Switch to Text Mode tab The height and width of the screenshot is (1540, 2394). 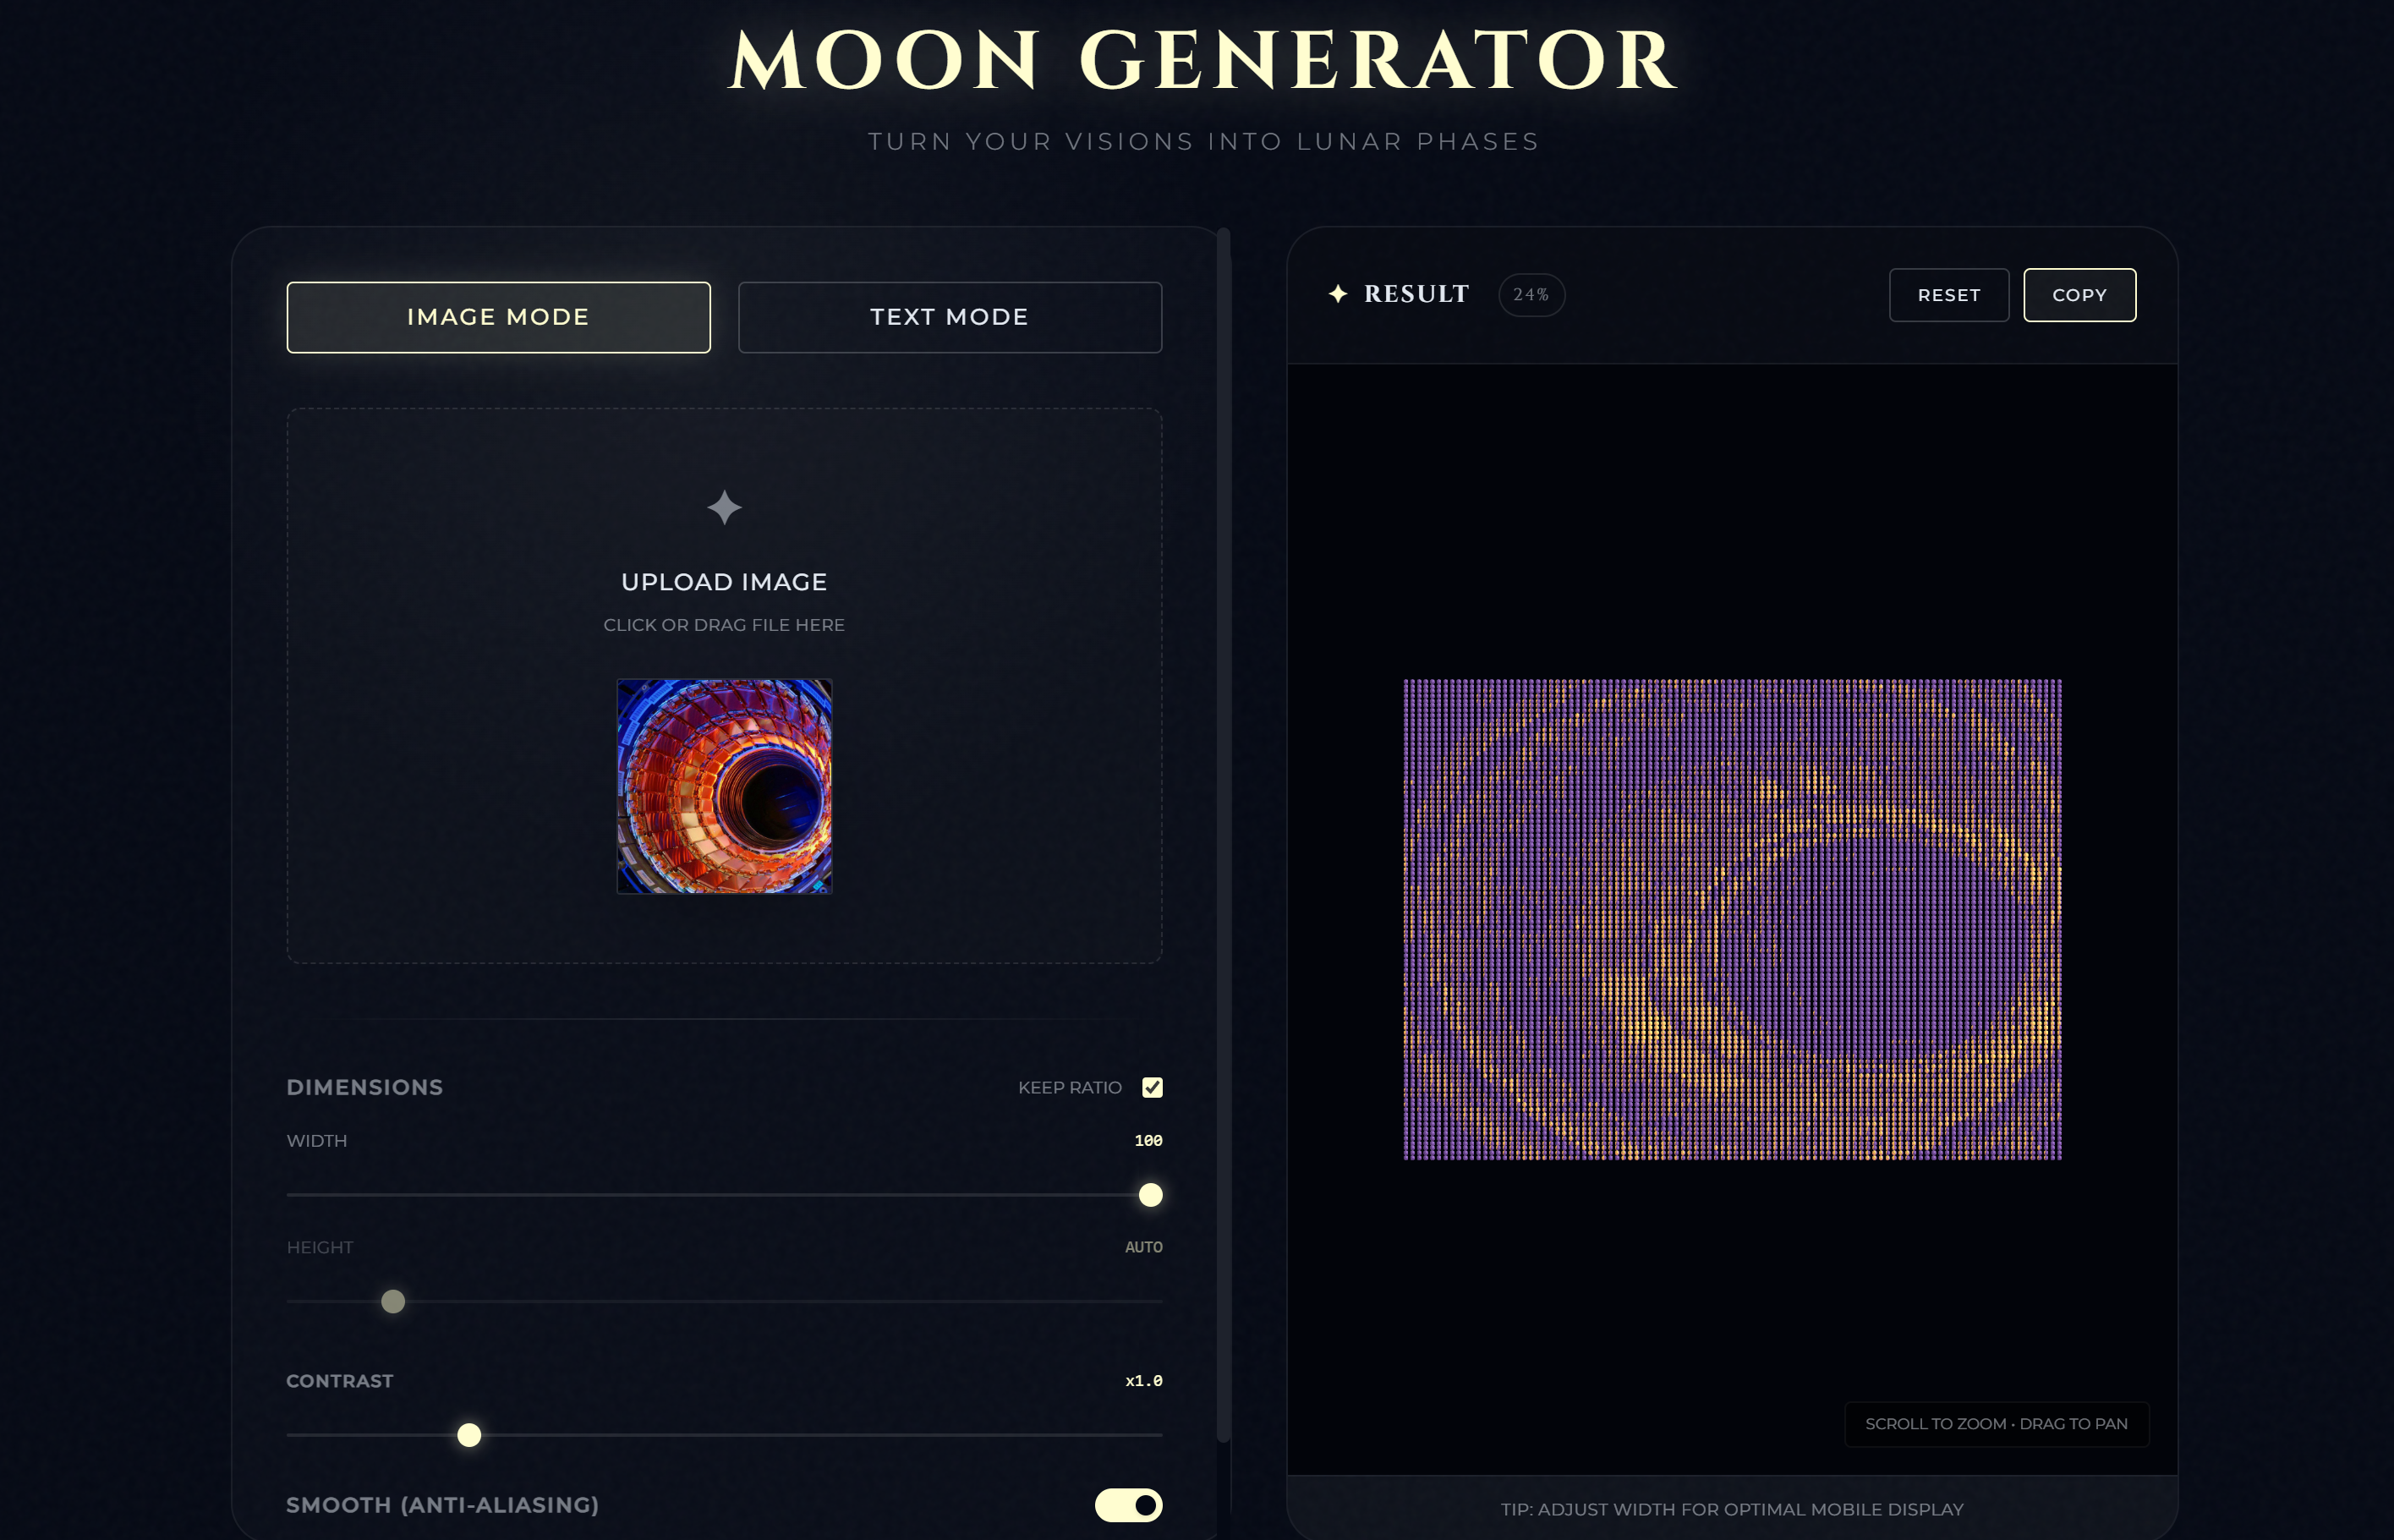949,317
